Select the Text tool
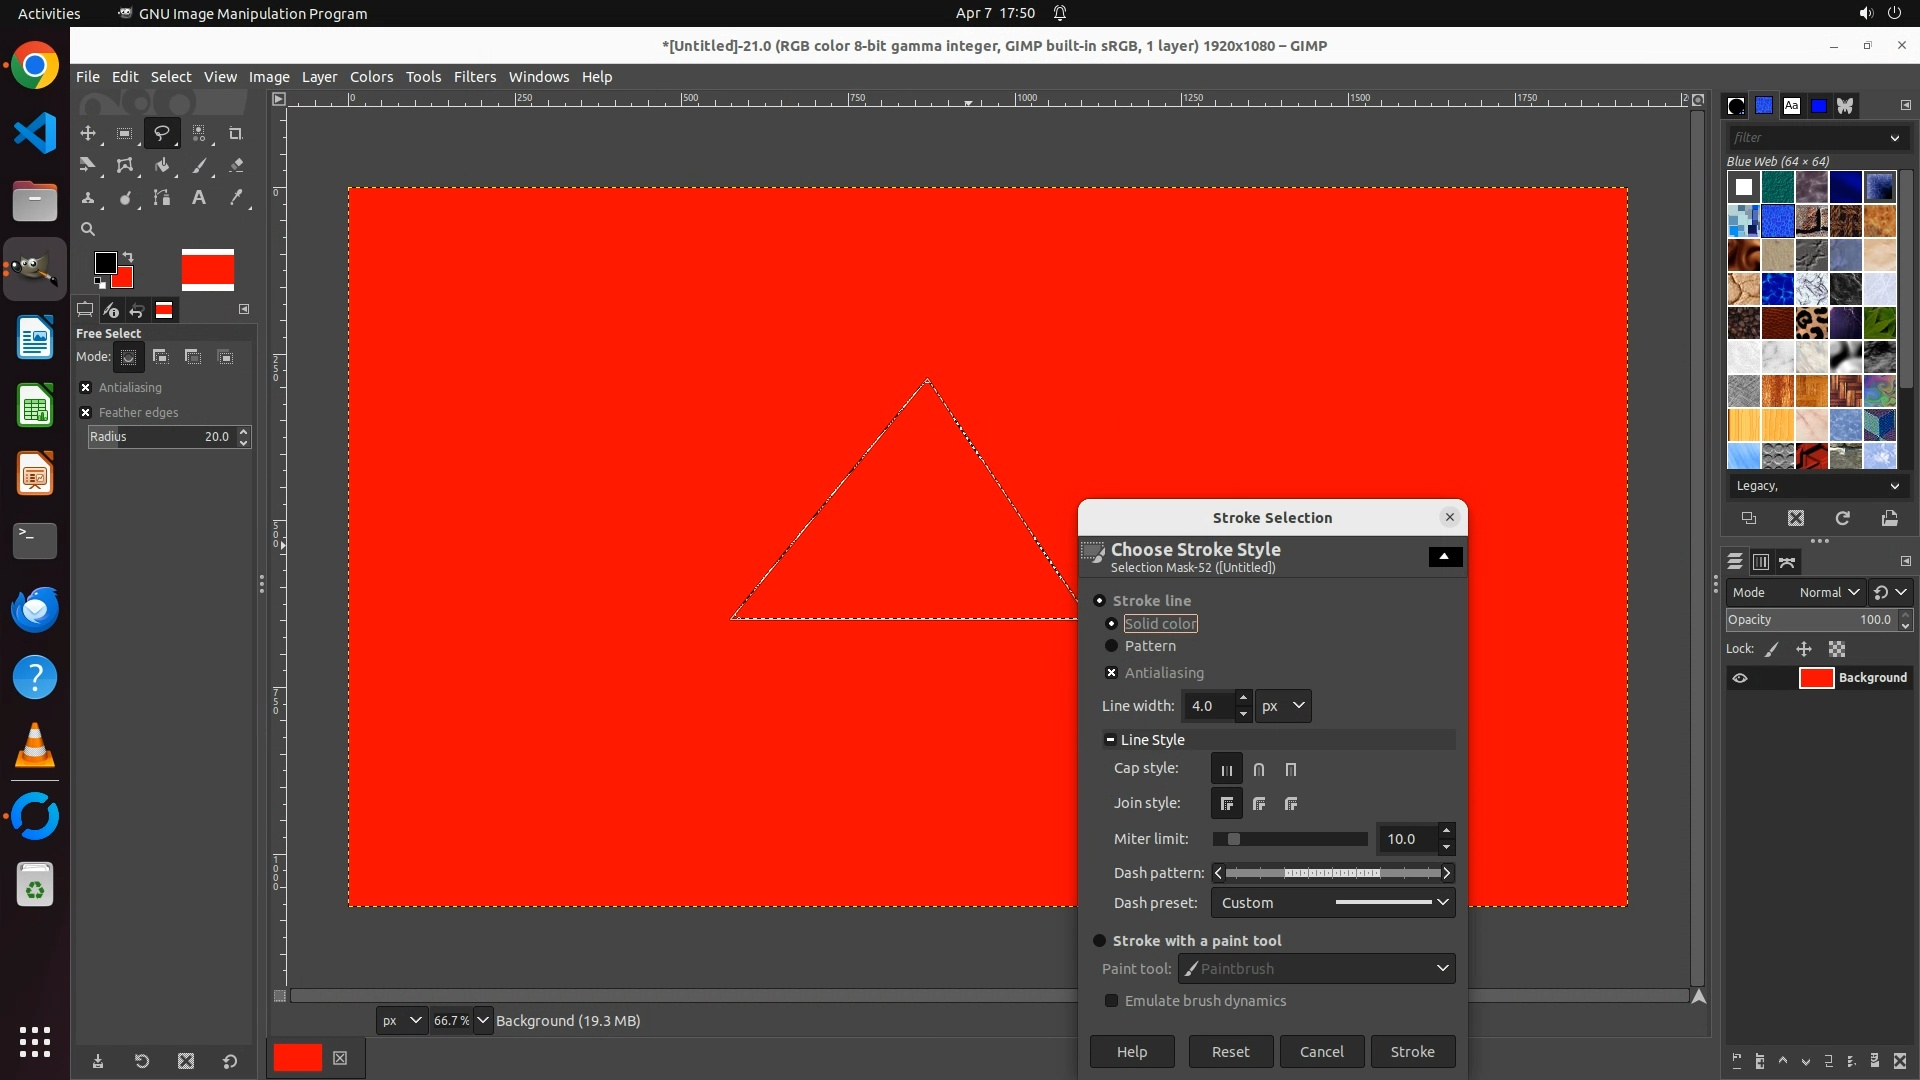This screenshot has width=1920, height=1080. pos(199,198)
